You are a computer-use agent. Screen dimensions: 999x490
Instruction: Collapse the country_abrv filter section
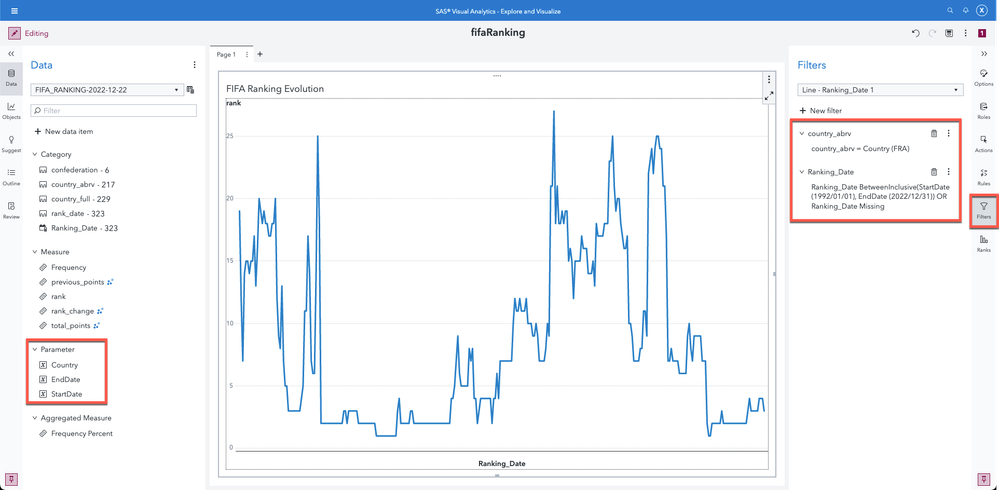point(801,134)
